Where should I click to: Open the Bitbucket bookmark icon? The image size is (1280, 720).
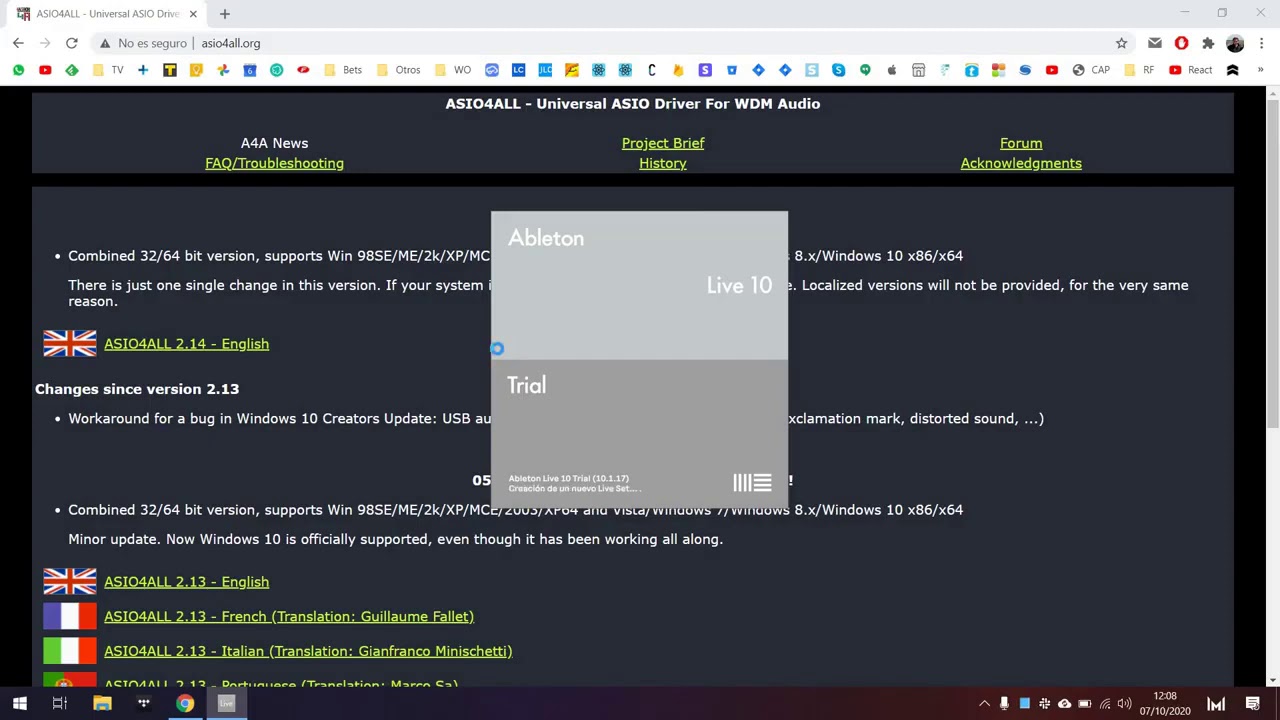[x=732, y=70]
